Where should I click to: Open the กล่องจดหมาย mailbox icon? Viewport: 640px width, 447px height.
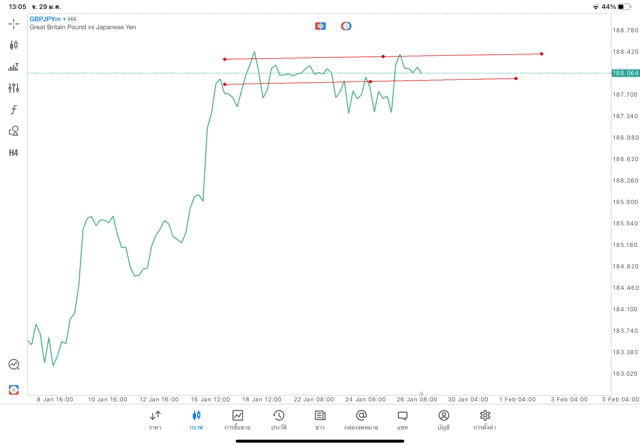[361, 419]
